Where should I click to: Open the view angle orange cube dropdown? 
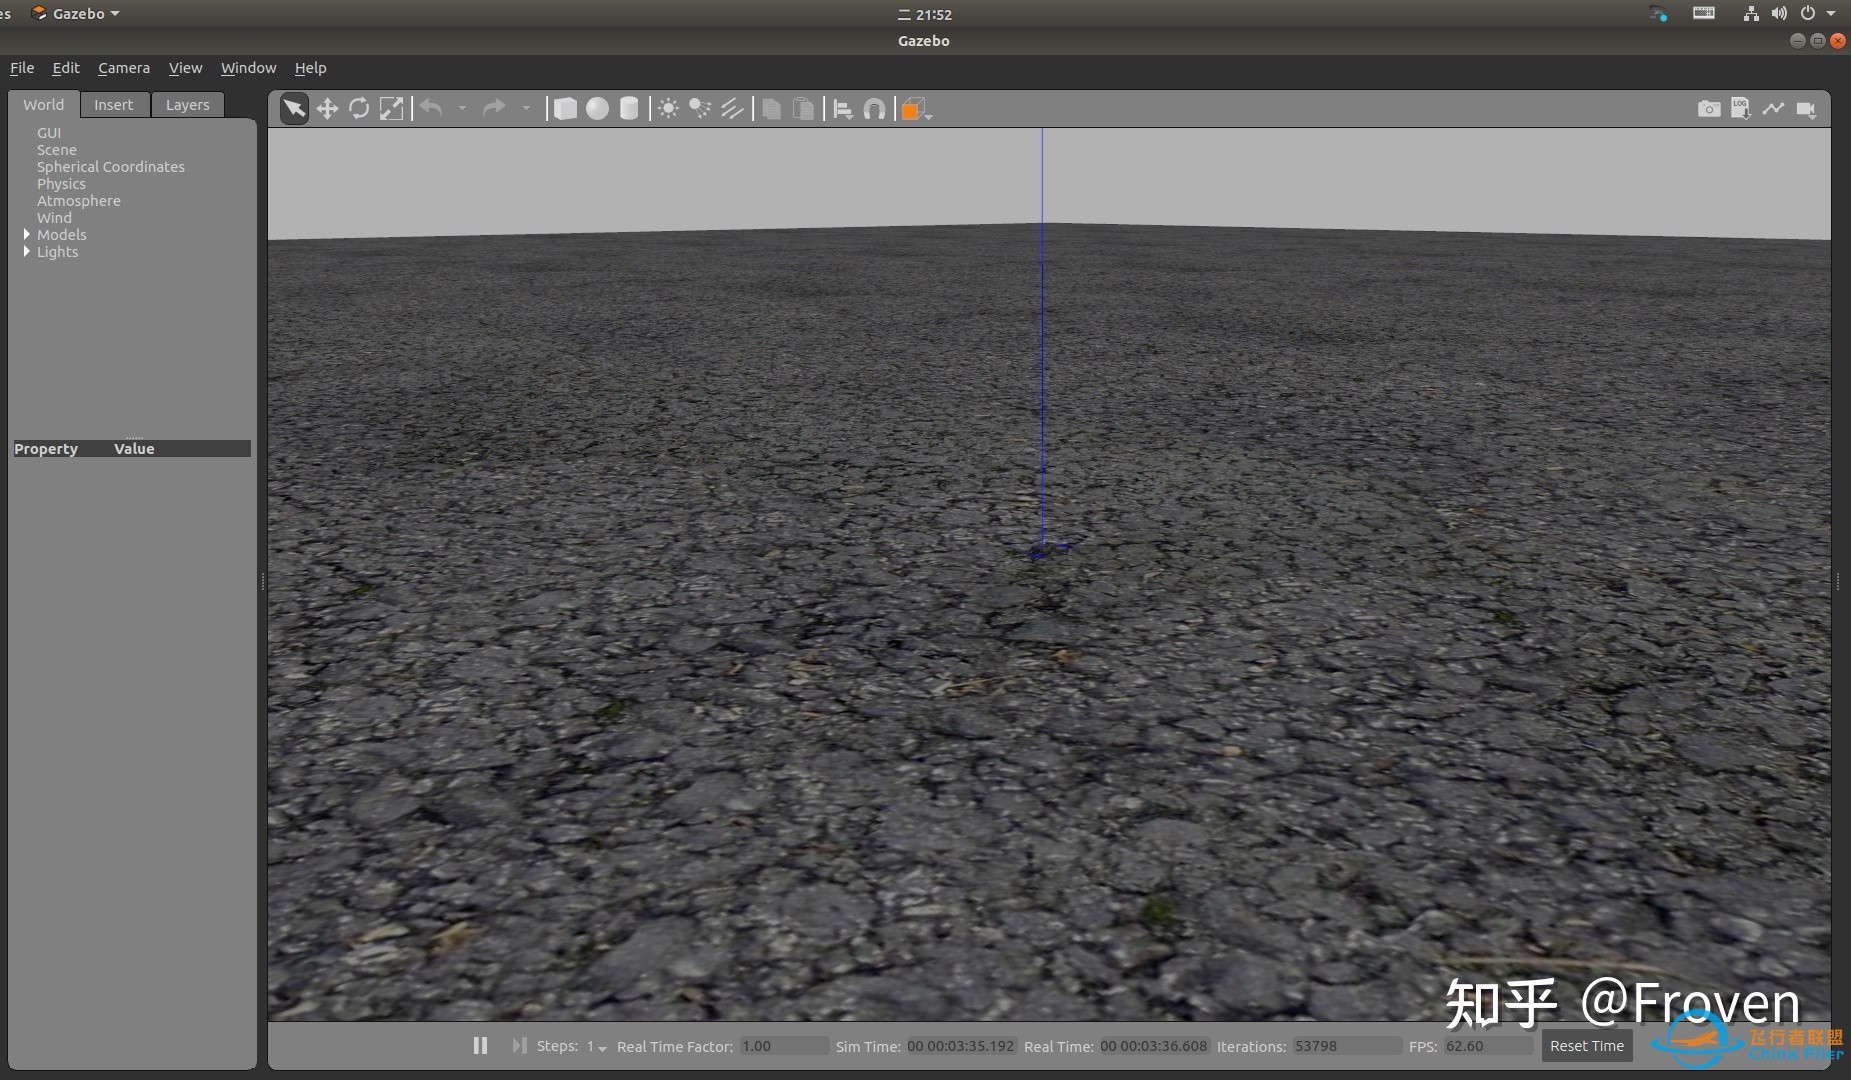pos(917,110)
